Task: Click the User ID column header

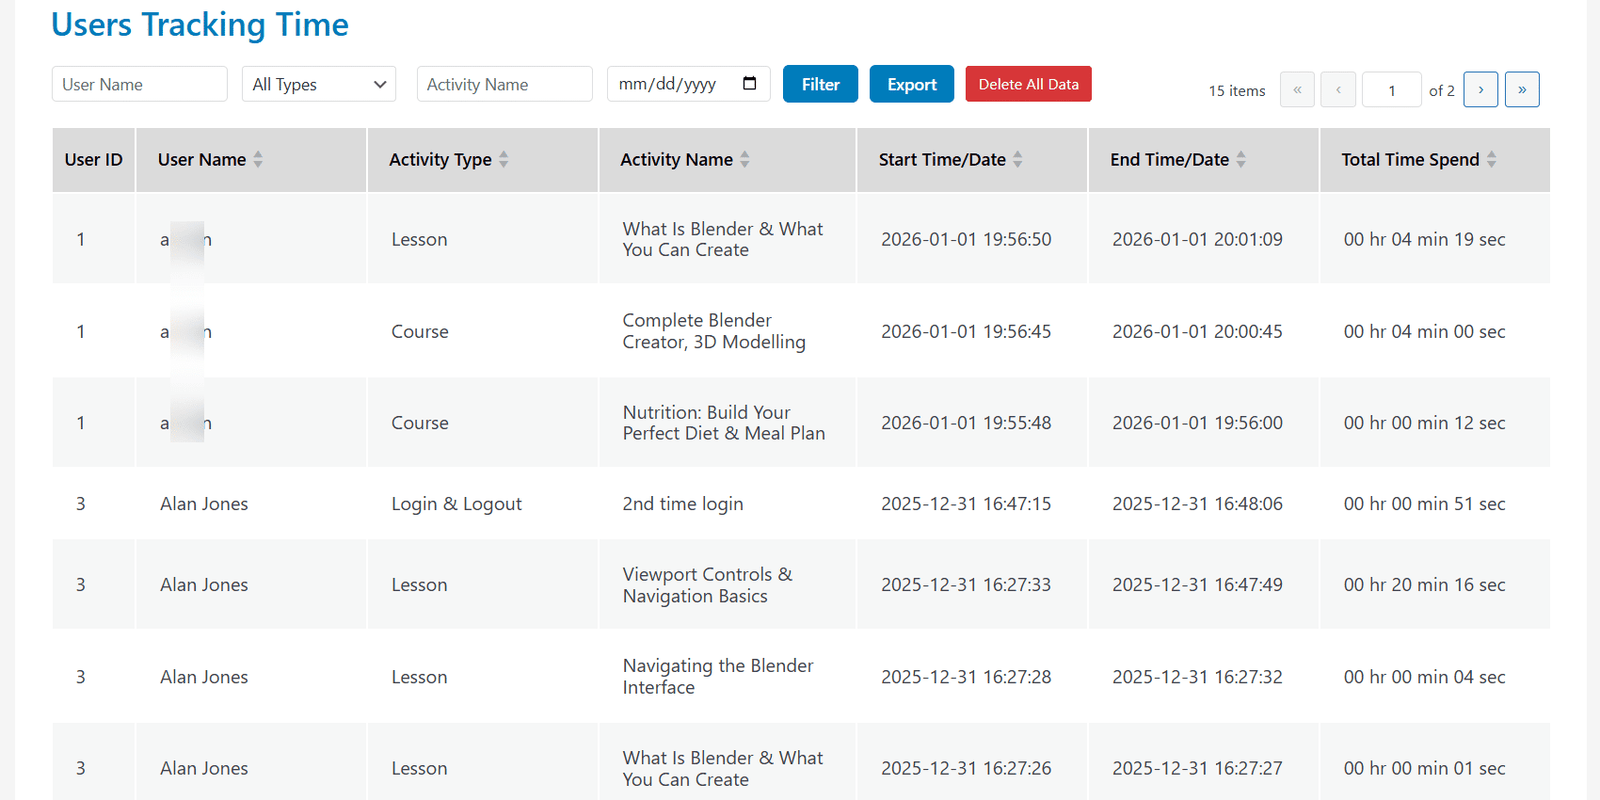Action: (x=94, y=159)
